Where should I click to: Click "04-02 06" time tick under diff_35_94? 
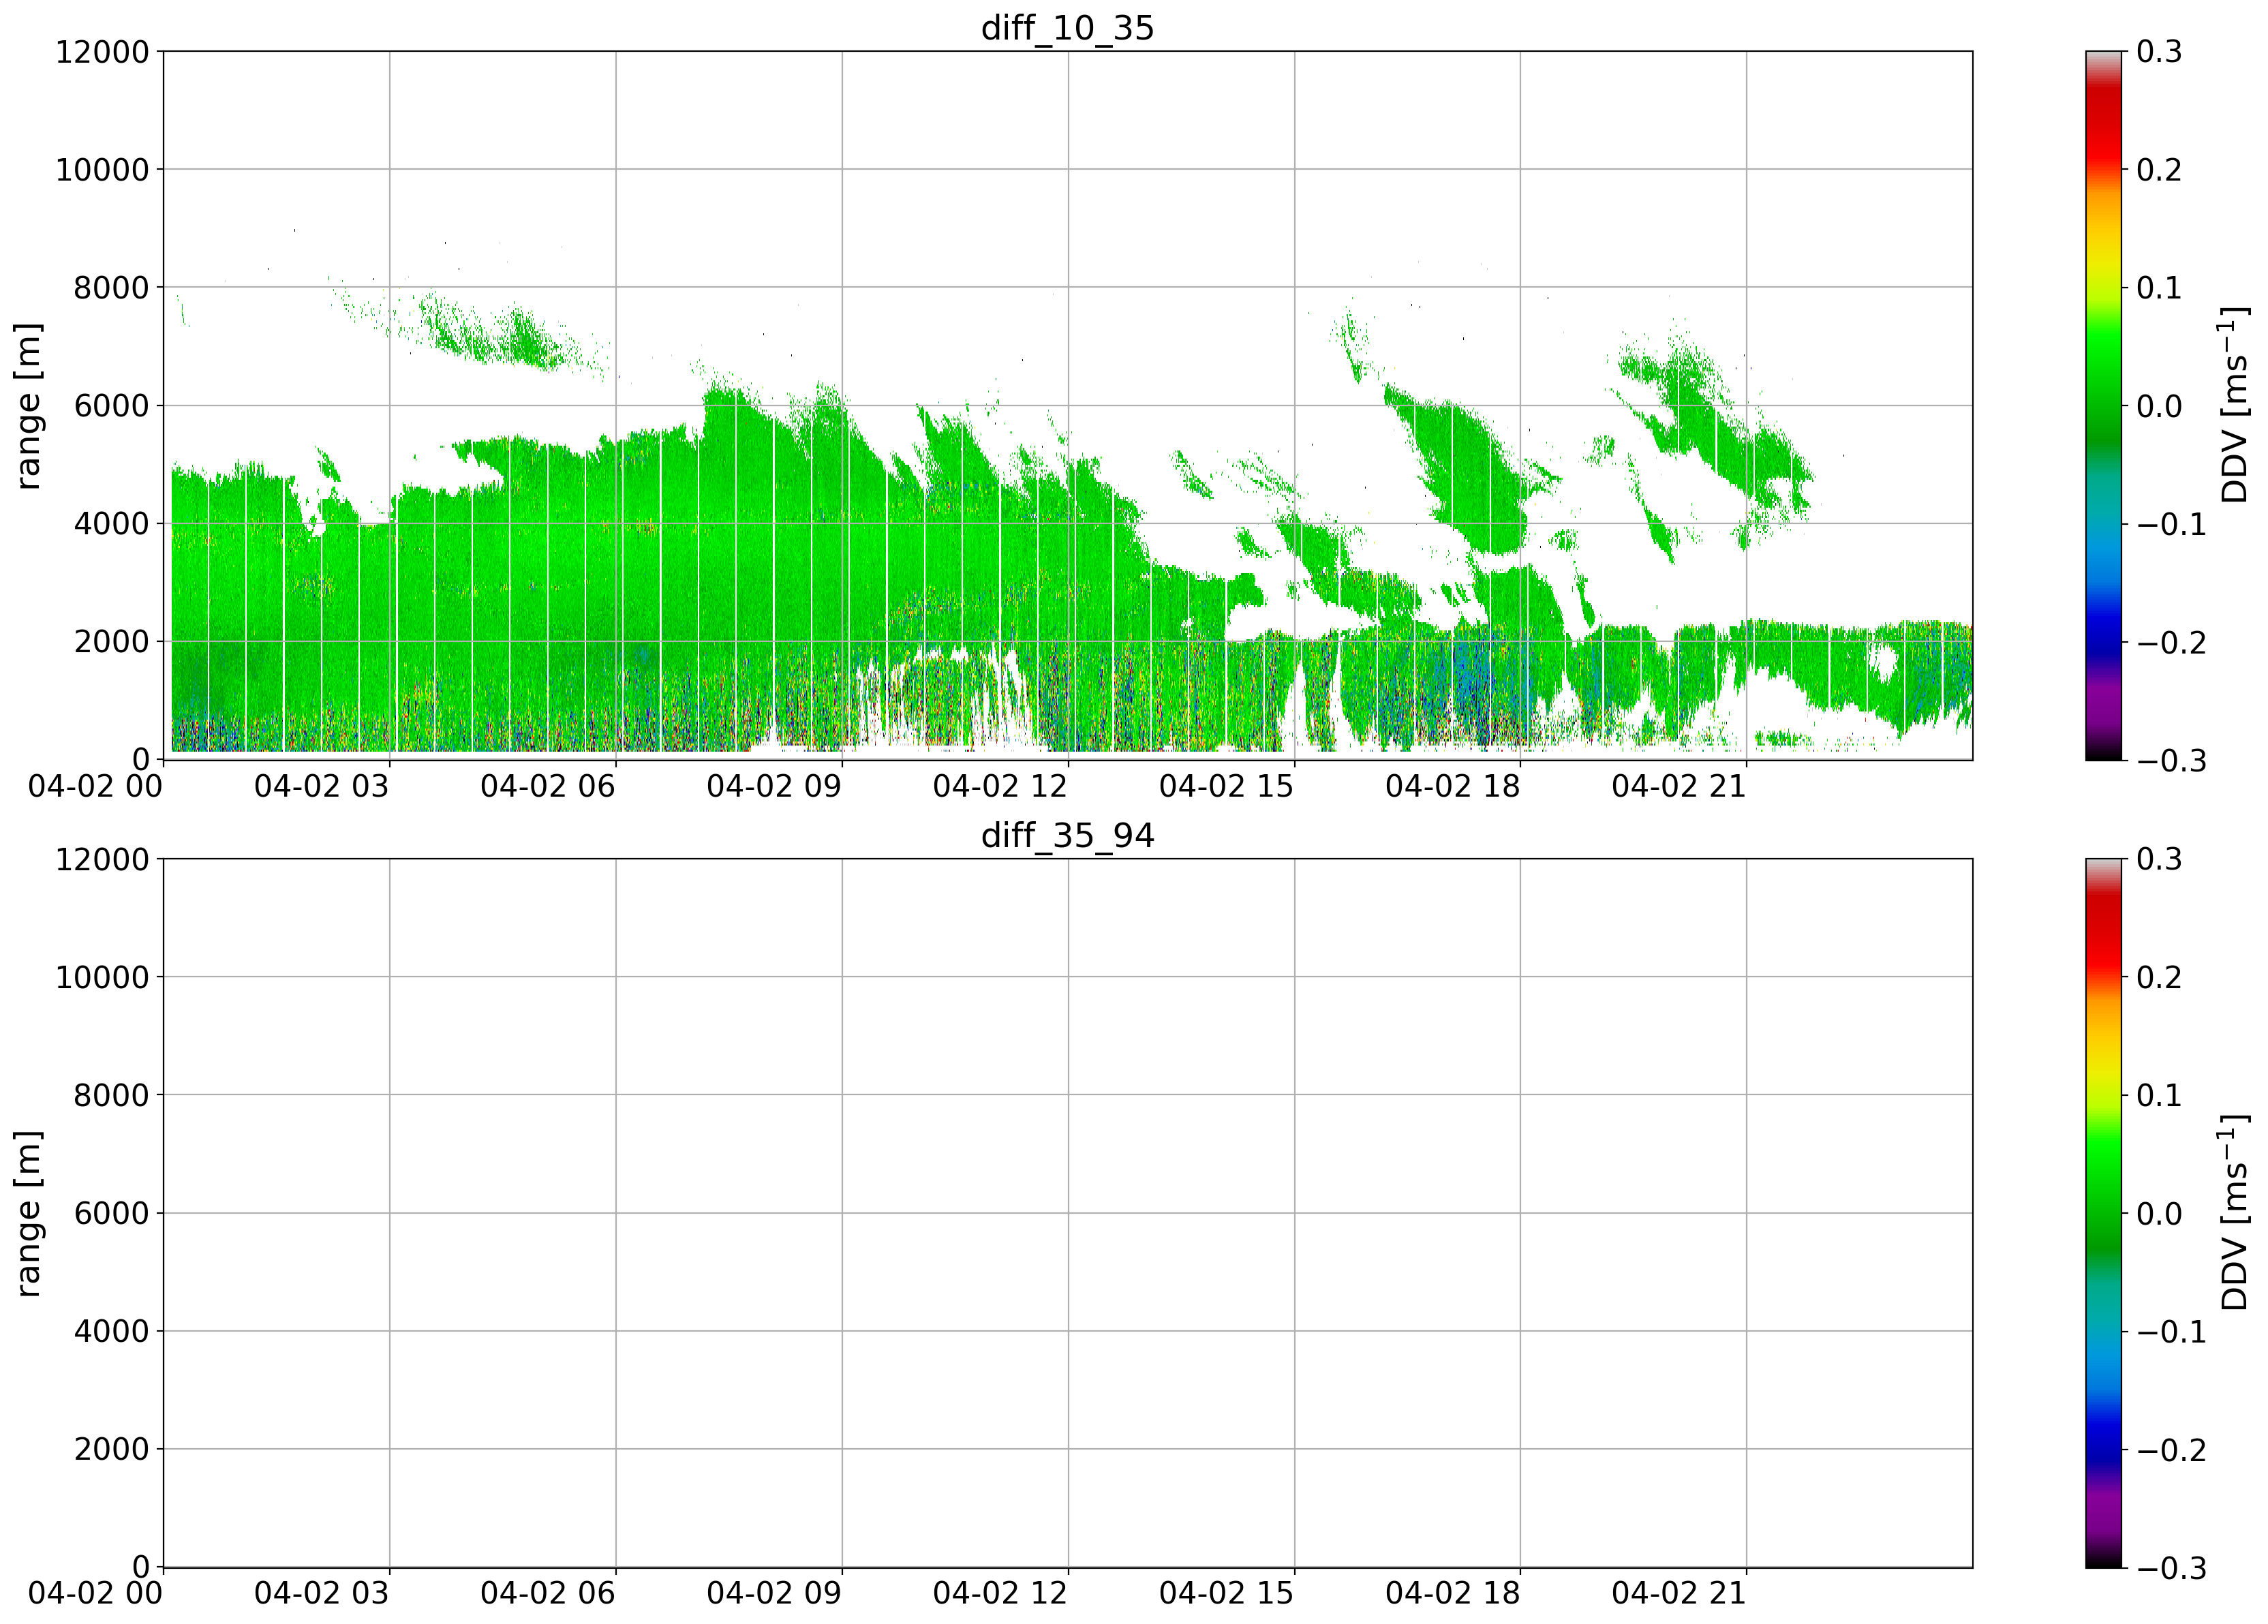547,1594
